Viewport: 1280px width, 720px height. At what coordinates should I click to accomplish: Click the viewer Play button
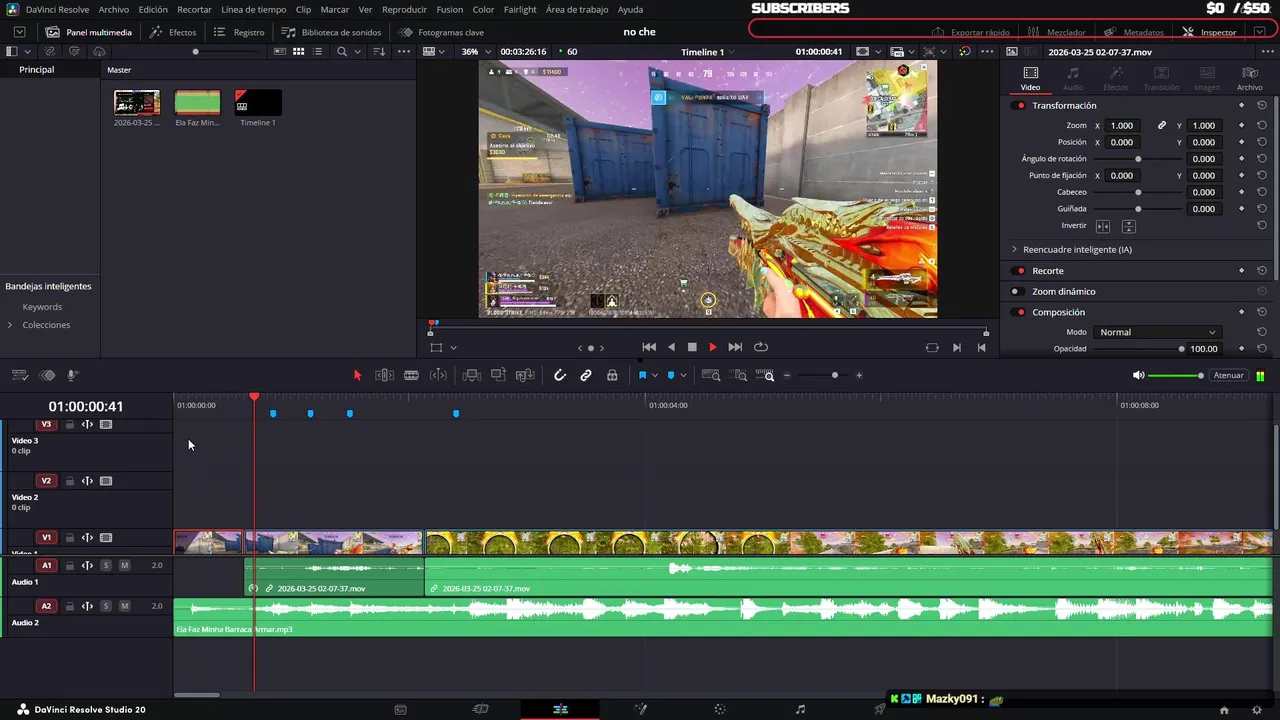pyautogui.click(x=713, y=347)
